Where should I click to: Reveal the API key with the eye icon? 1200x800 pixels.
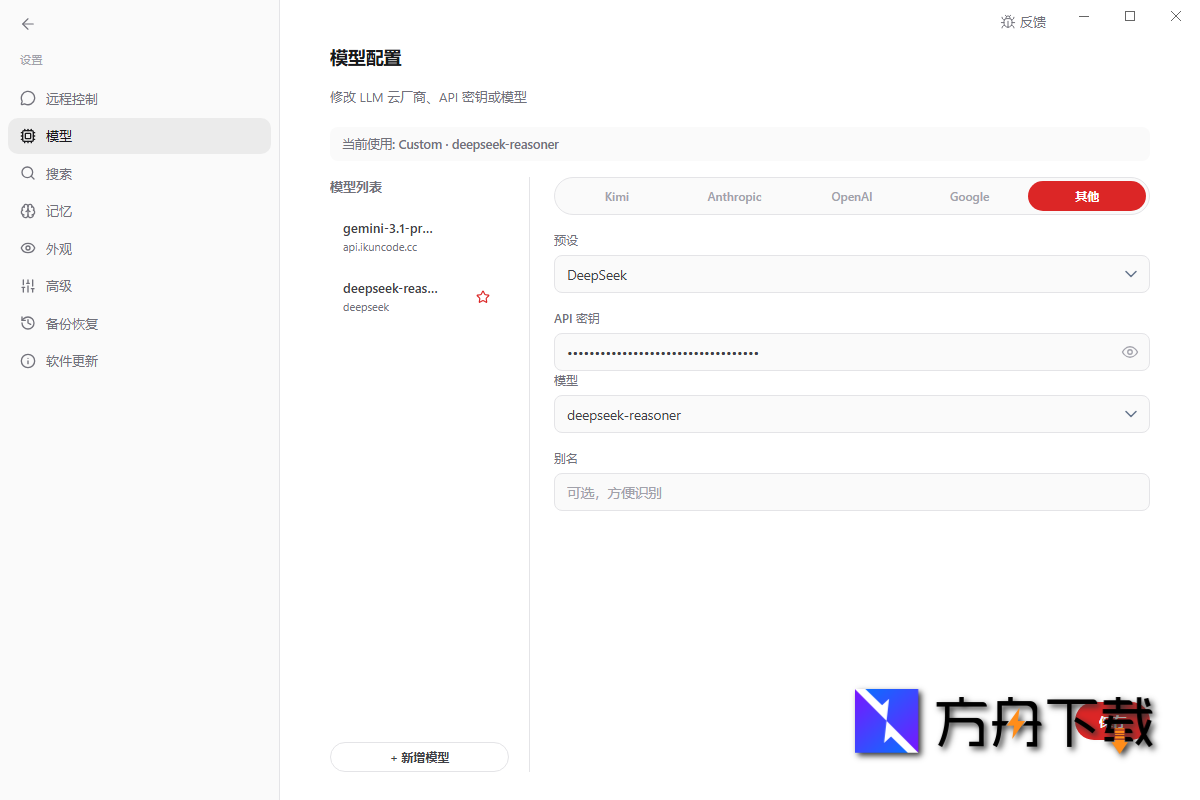1129,352
